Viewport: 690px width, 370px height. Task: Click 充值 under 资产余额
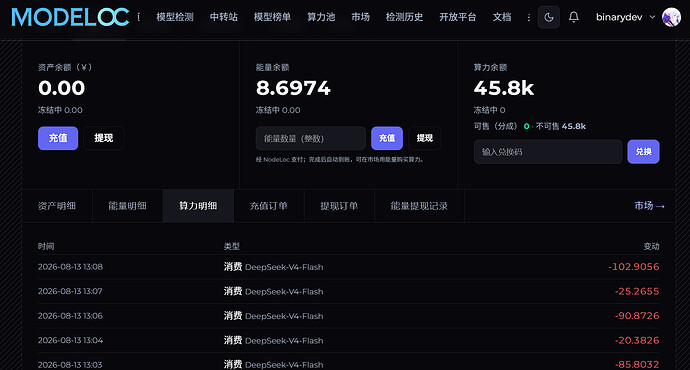click(58, 138)
